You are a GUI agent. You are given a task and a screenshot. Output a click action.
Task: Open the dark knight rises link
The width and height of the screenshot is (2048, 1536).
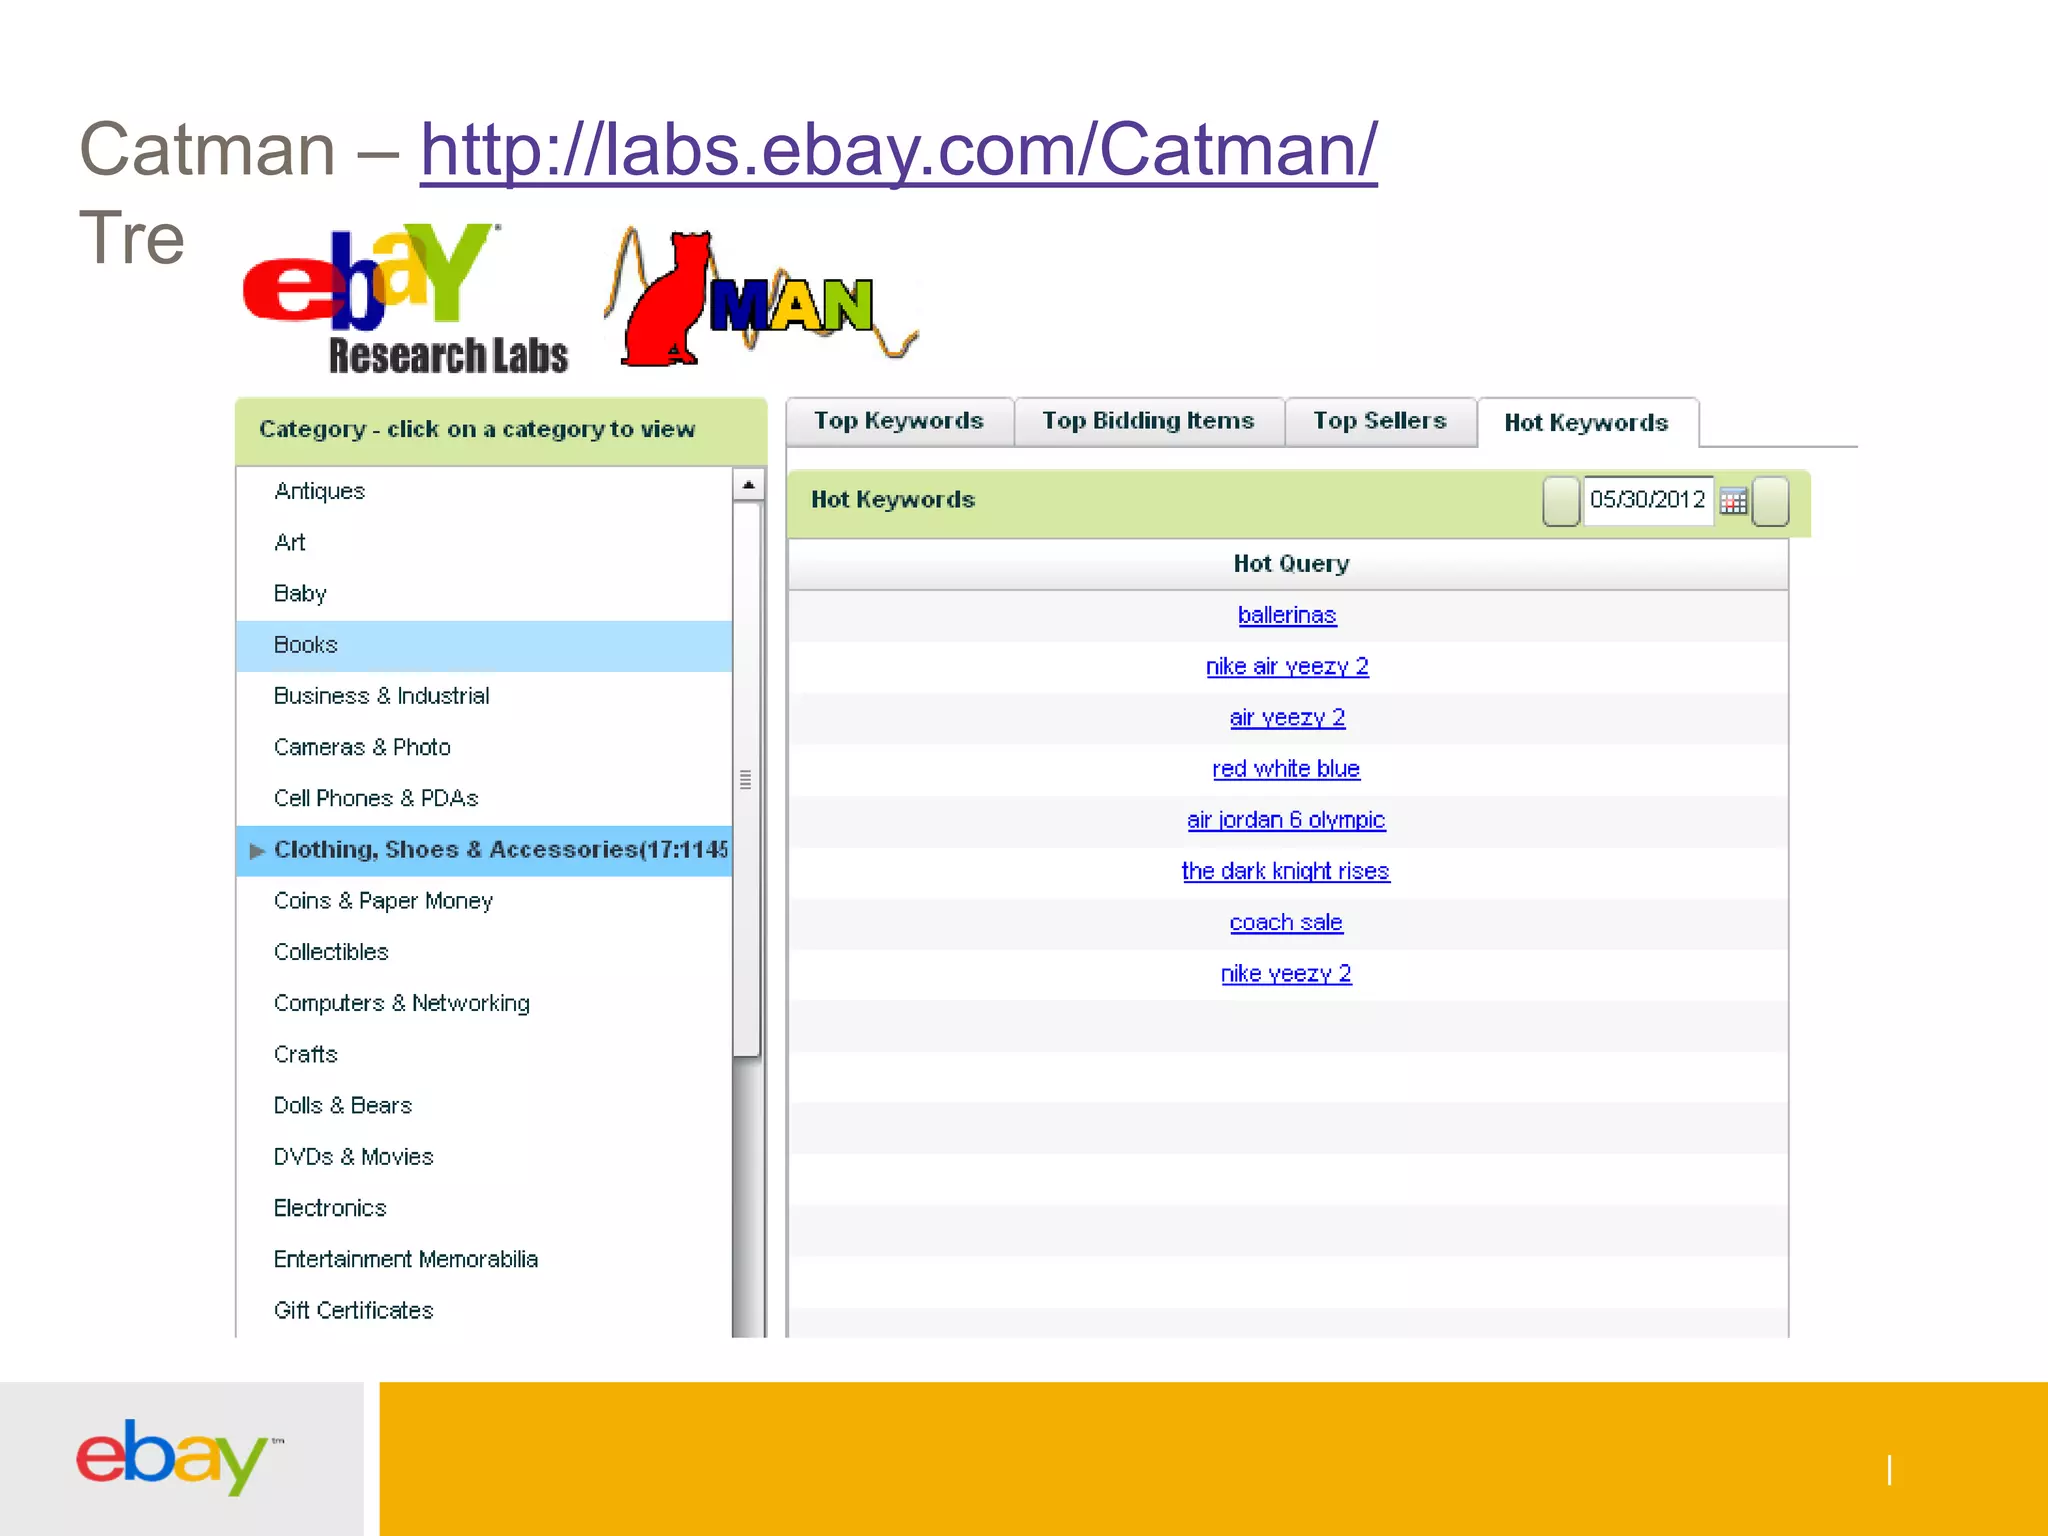tap(1285, 871)
